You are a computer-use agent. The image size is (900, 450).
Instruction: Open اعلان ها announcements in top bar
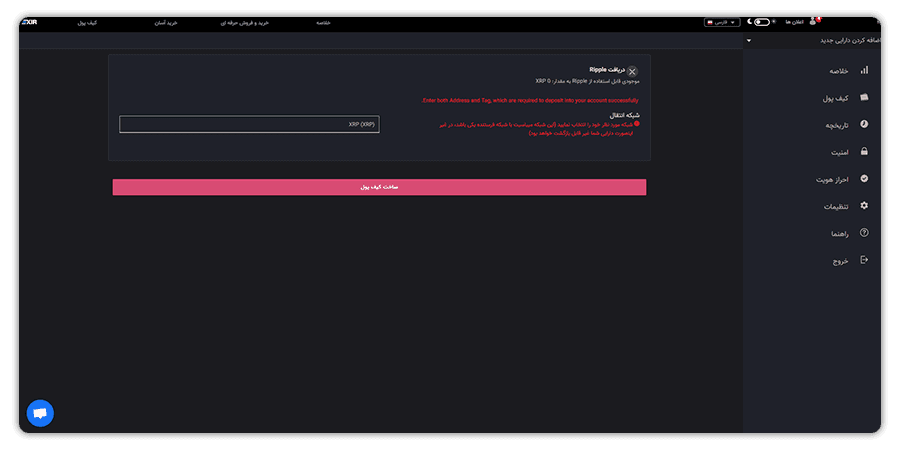794,22
